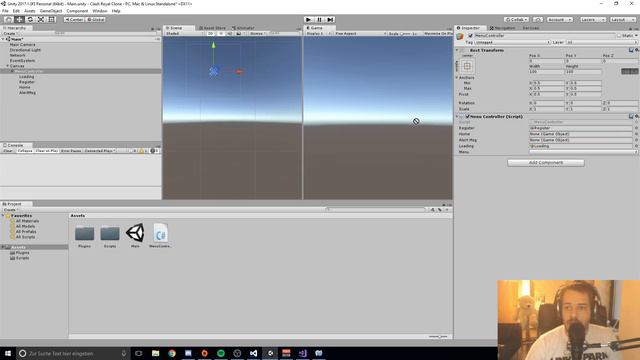Toggle console Error Pause

(x=71, y=151)
